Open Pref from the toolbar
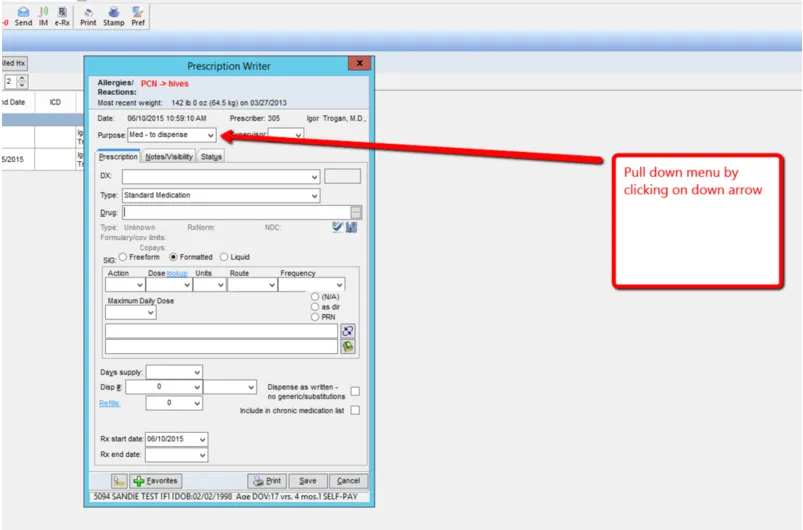The height and width of the screenshot is (530, 803). click(x=137, y=15)
